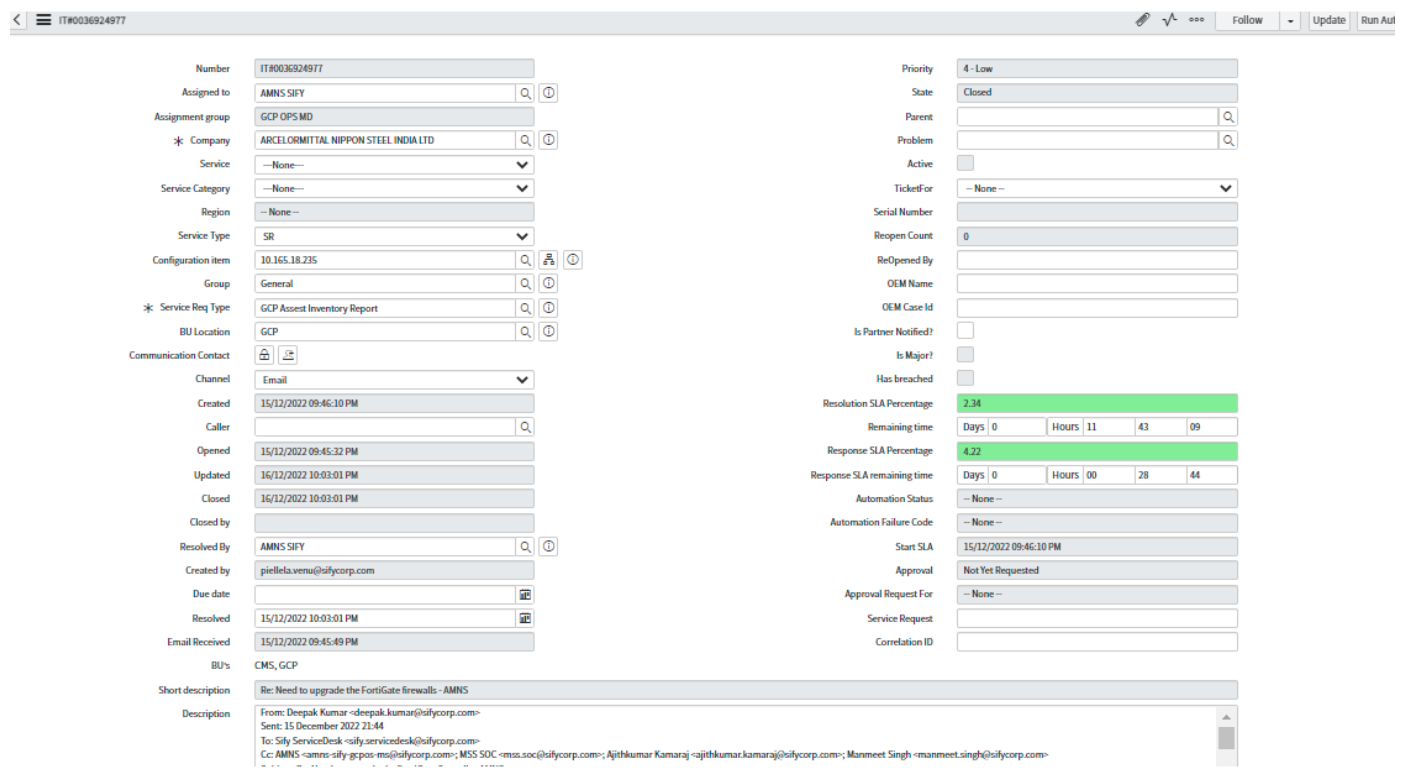Click into the Service Request field
Viewport: 1403px width, 773px height.
(1097, 618)
